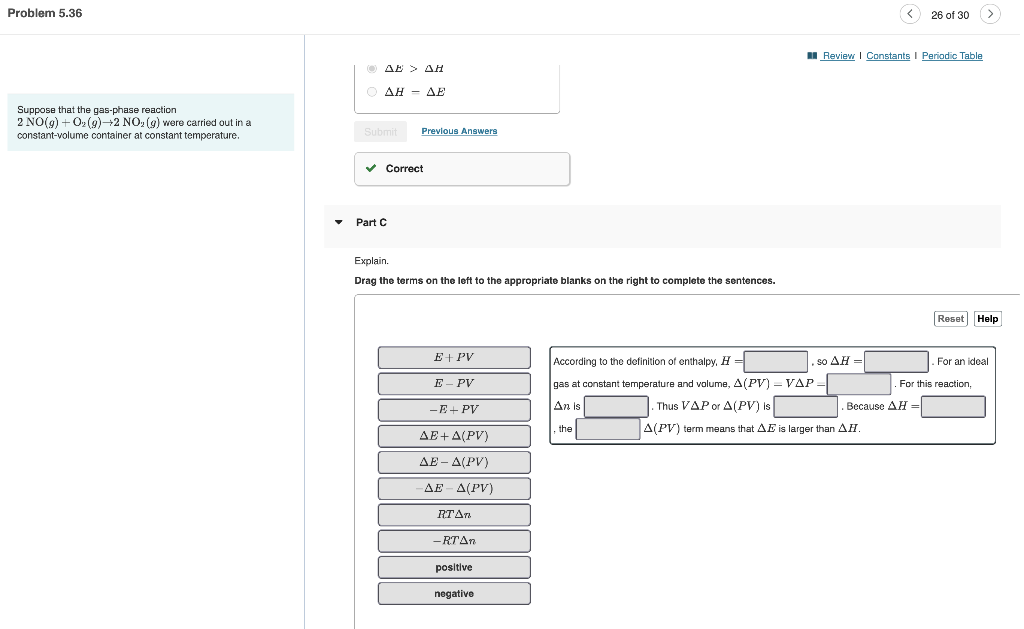Select the ΔH = ΔE radio button
Image resolution: width=1024 pixels, height=629 pixels.
coord(371,91)
